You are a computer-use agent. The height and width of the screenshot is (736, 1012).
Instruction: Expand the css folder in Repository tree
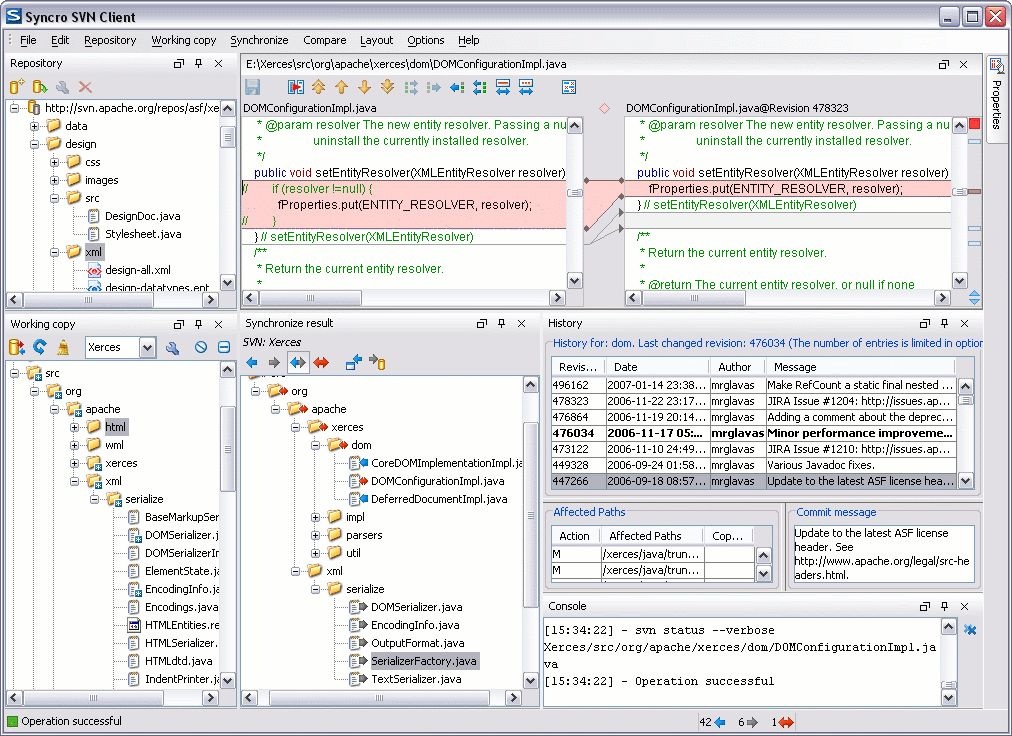[55, 162]
